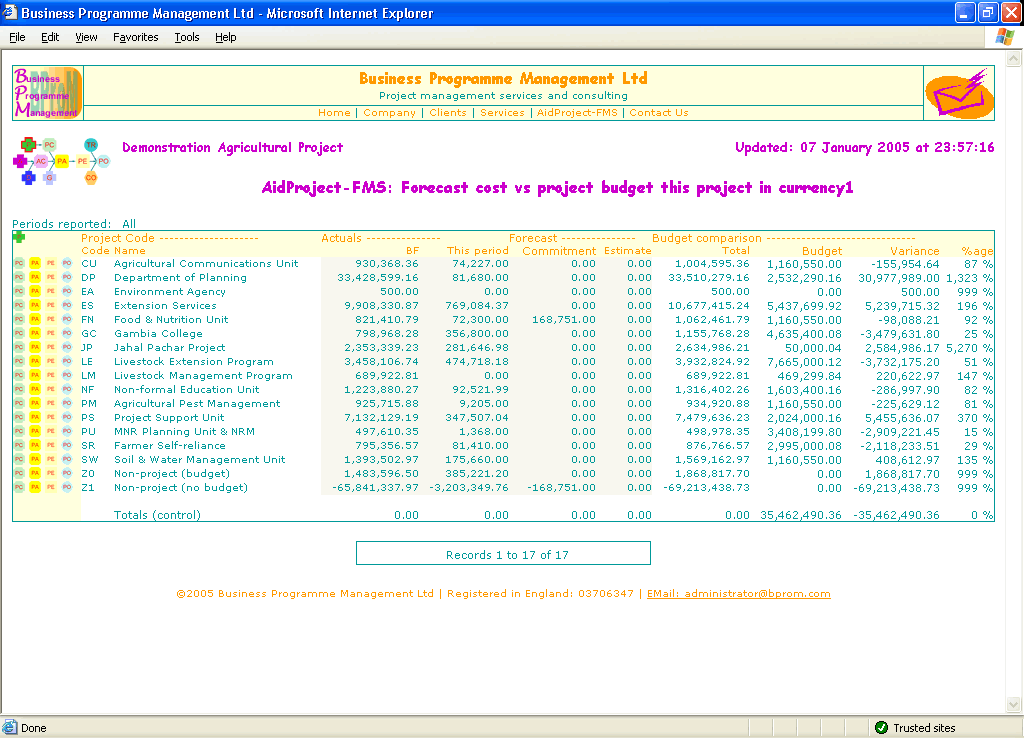1024x738 pixels.
Task: Click the G icon in the navigation diagram
Action: coord(50,177)
